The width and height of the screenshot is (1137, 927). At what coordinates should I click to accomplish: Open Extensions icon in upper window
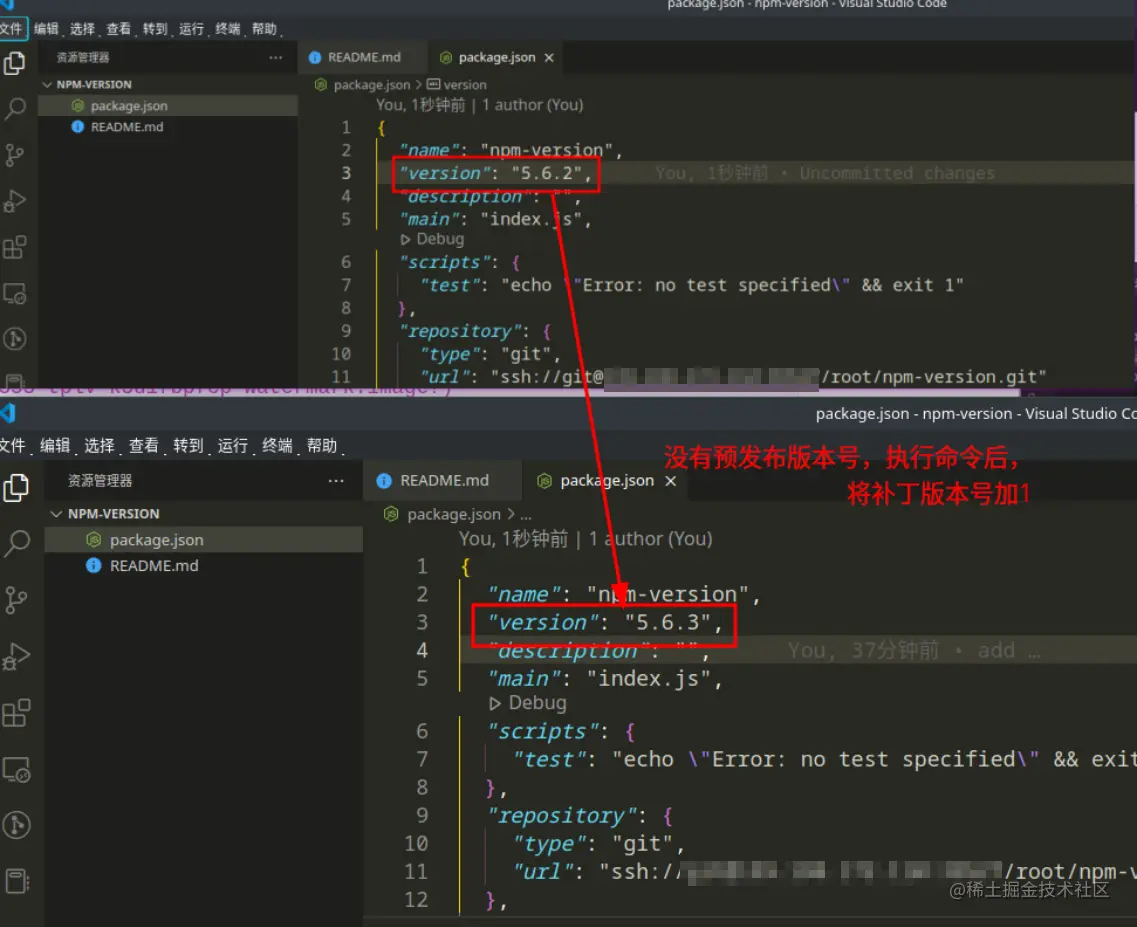15,247
